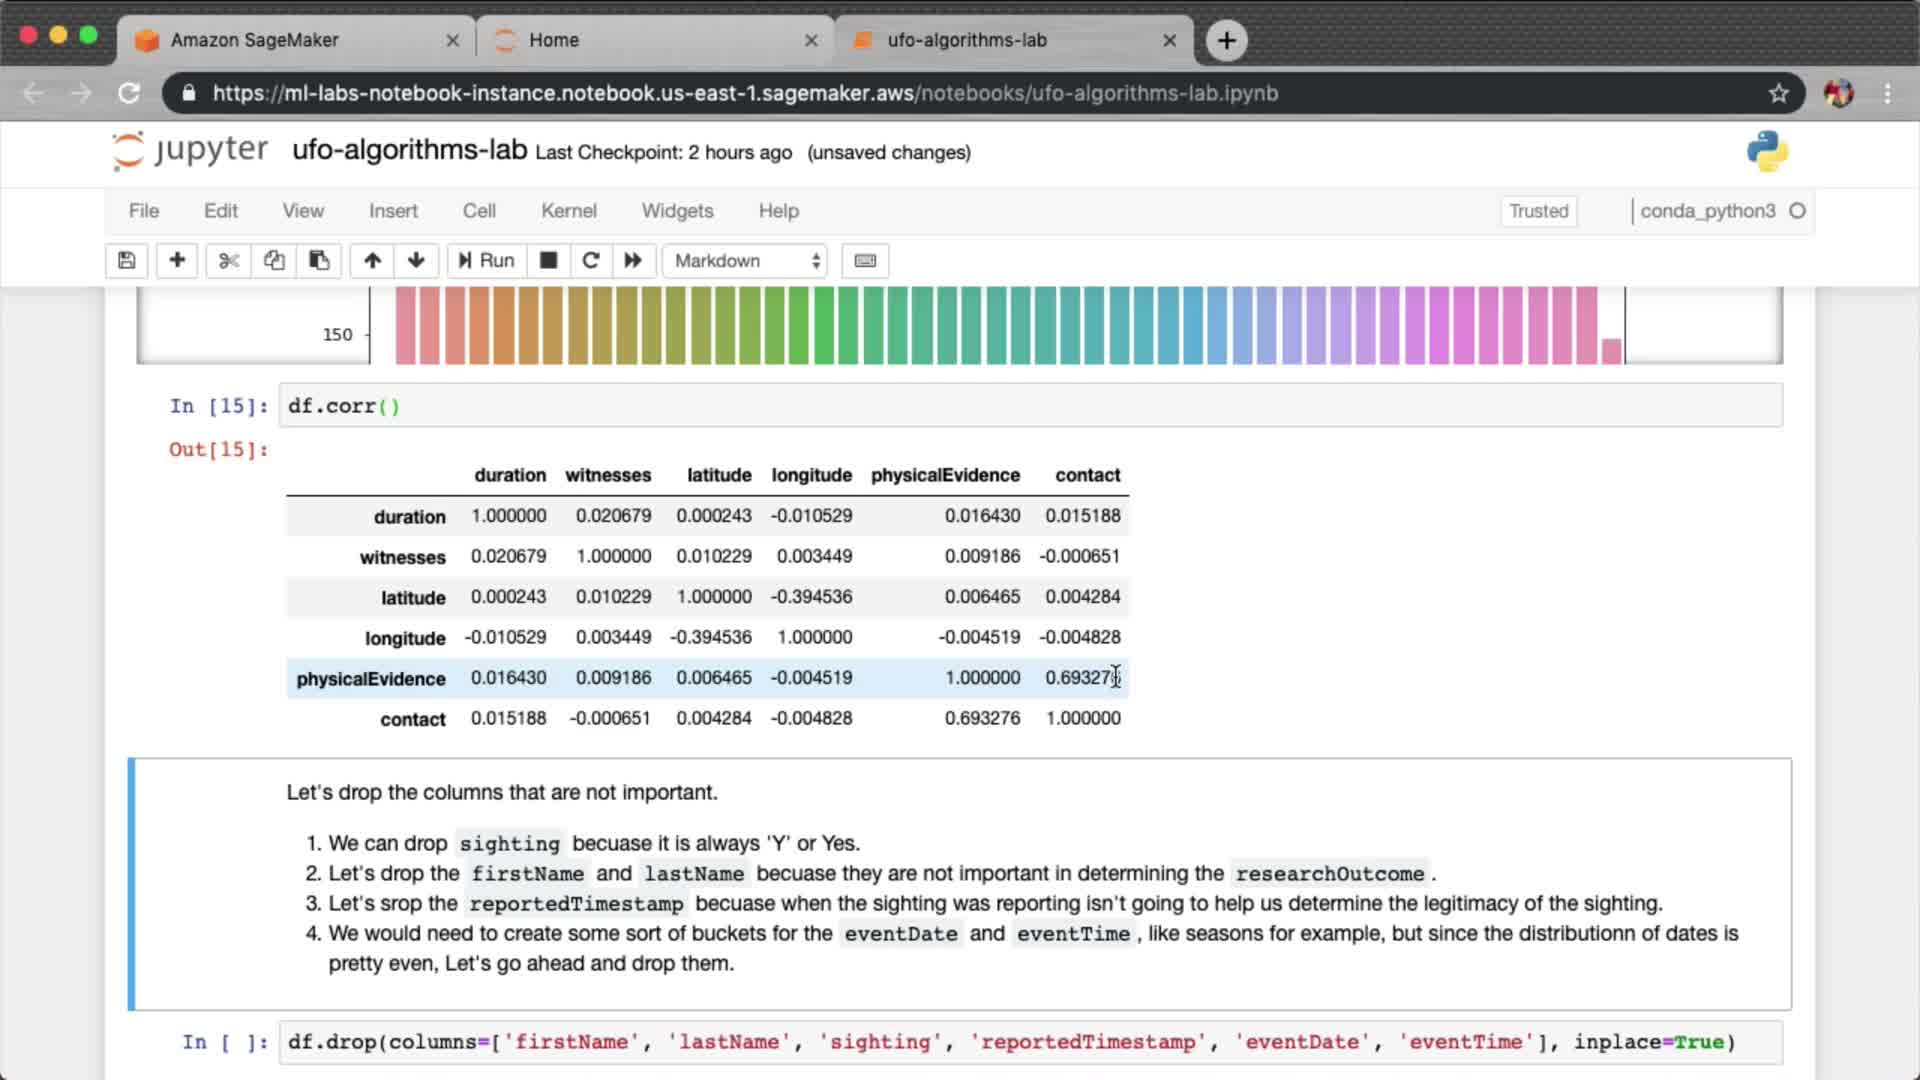The height and width of the screenshot is (1080, 1920).
Task: Click the Run button
Action: click(486, 261)
